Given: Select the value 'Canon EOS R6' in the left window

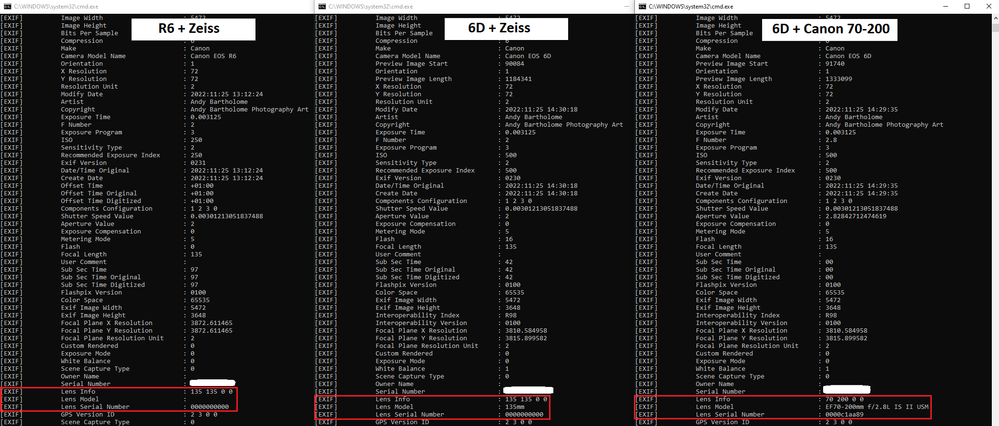Looking at the screenshot, I should [x=213, y=56].
